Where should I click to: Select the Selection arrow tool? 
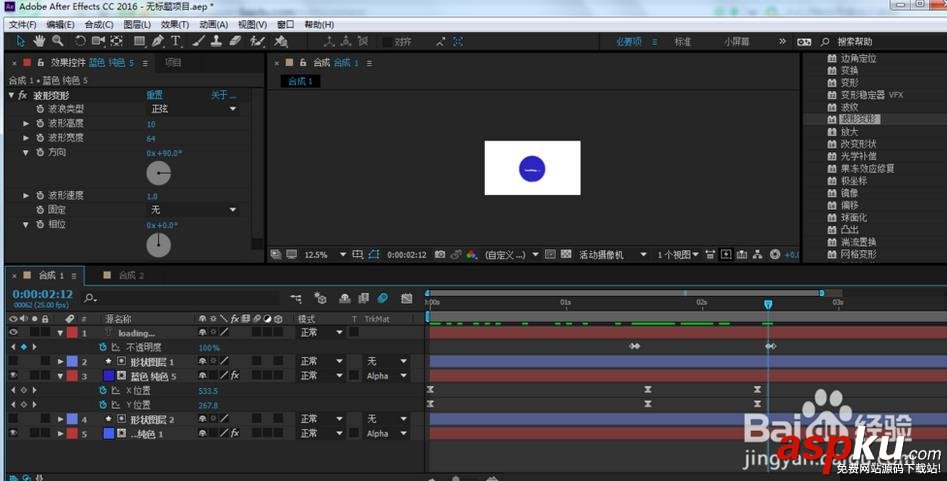coord(21,41)
